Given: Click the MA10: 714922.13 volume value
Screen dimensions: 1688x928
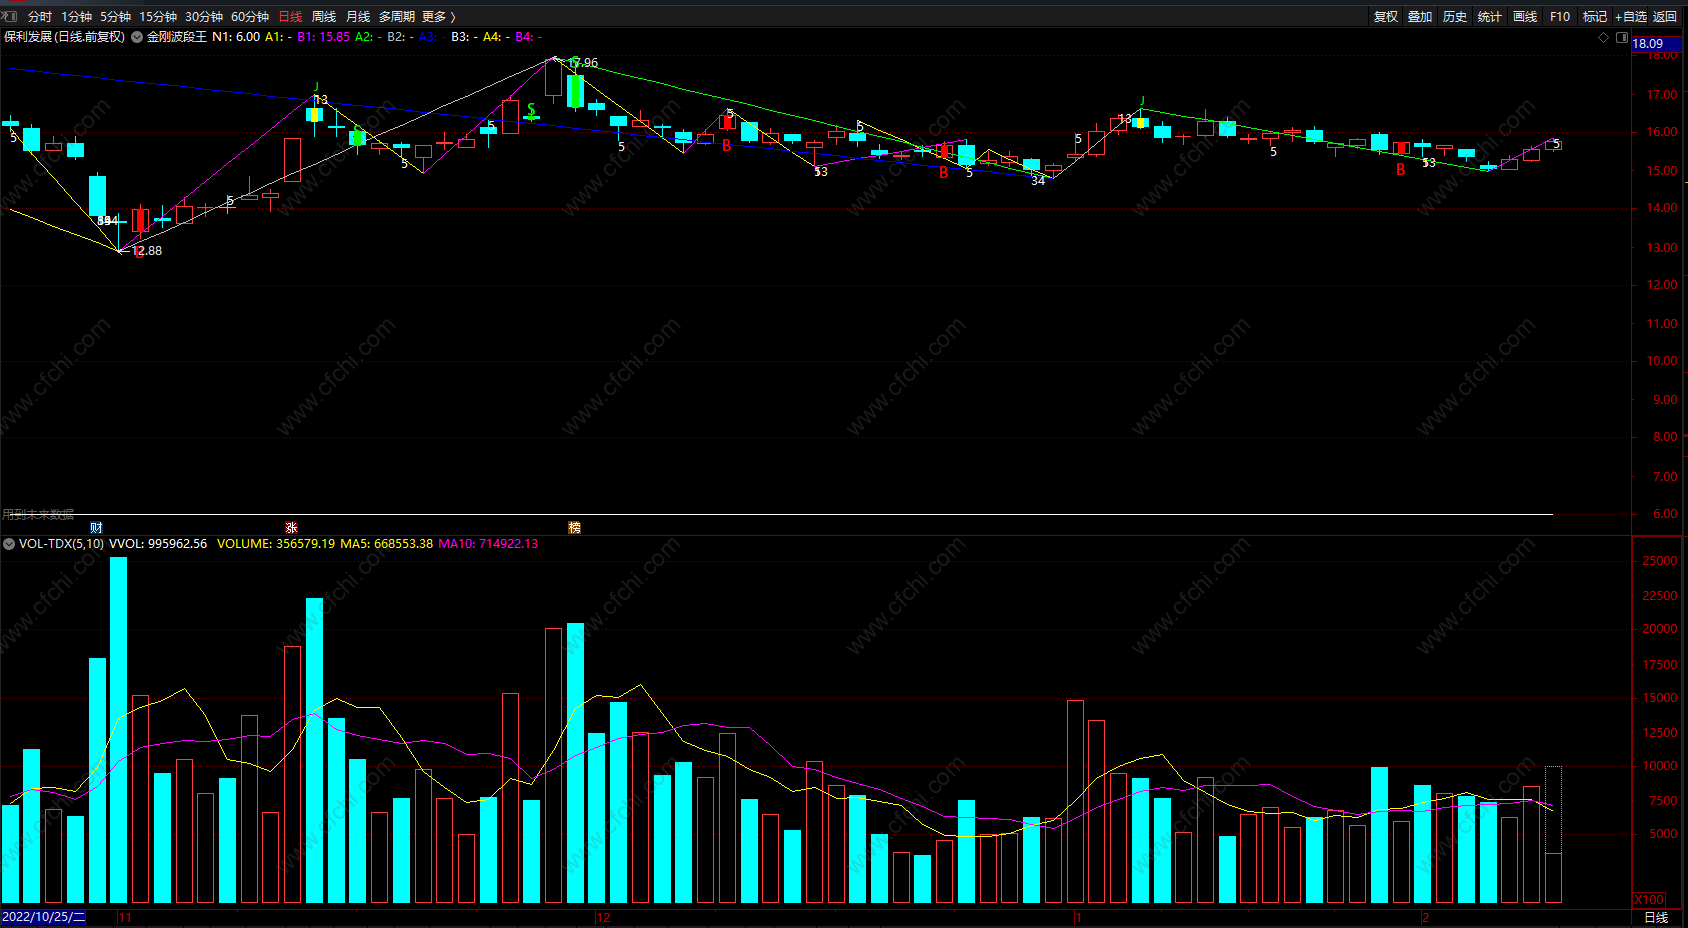Looking at the screenshot, I should pyautogui.click(x=488, y=544).
